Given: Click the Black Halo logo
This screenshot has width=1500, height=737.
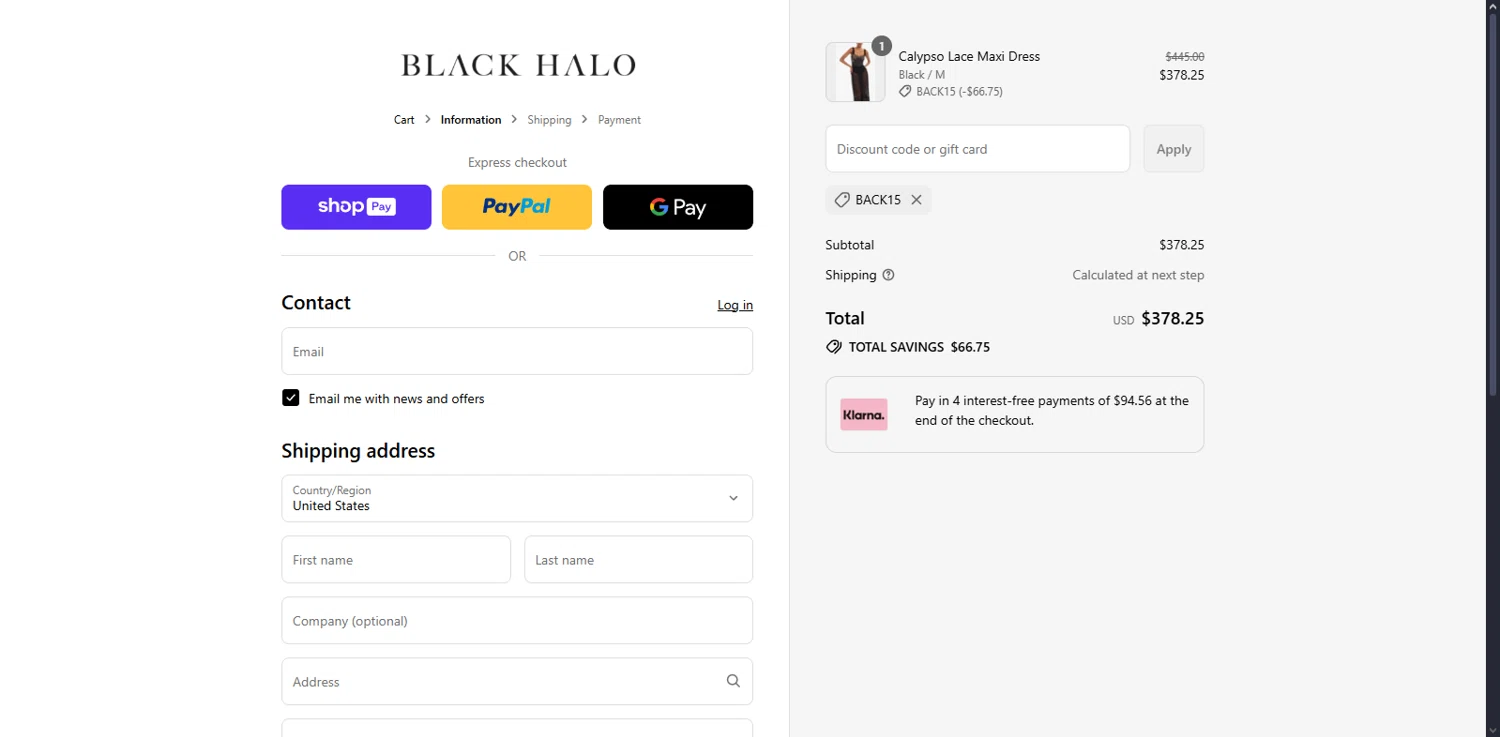Looking at the screenshot, I should [518, 66].
